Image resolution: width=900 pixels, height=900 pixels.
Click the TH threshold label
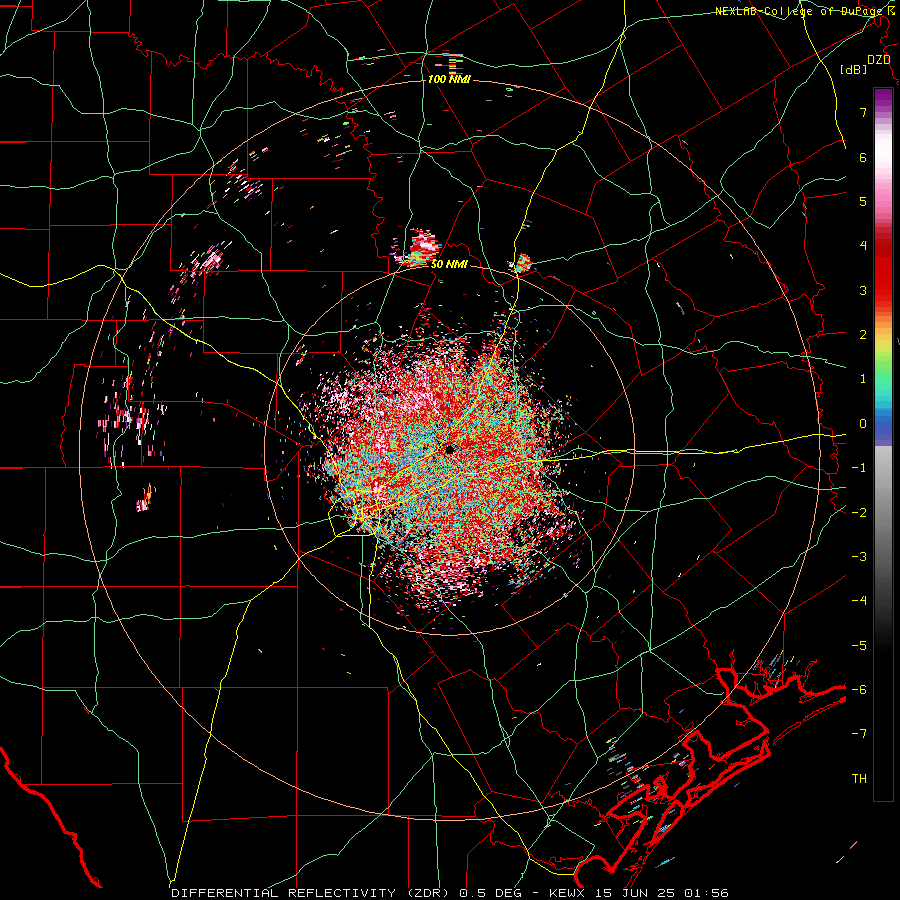point(859,779)
